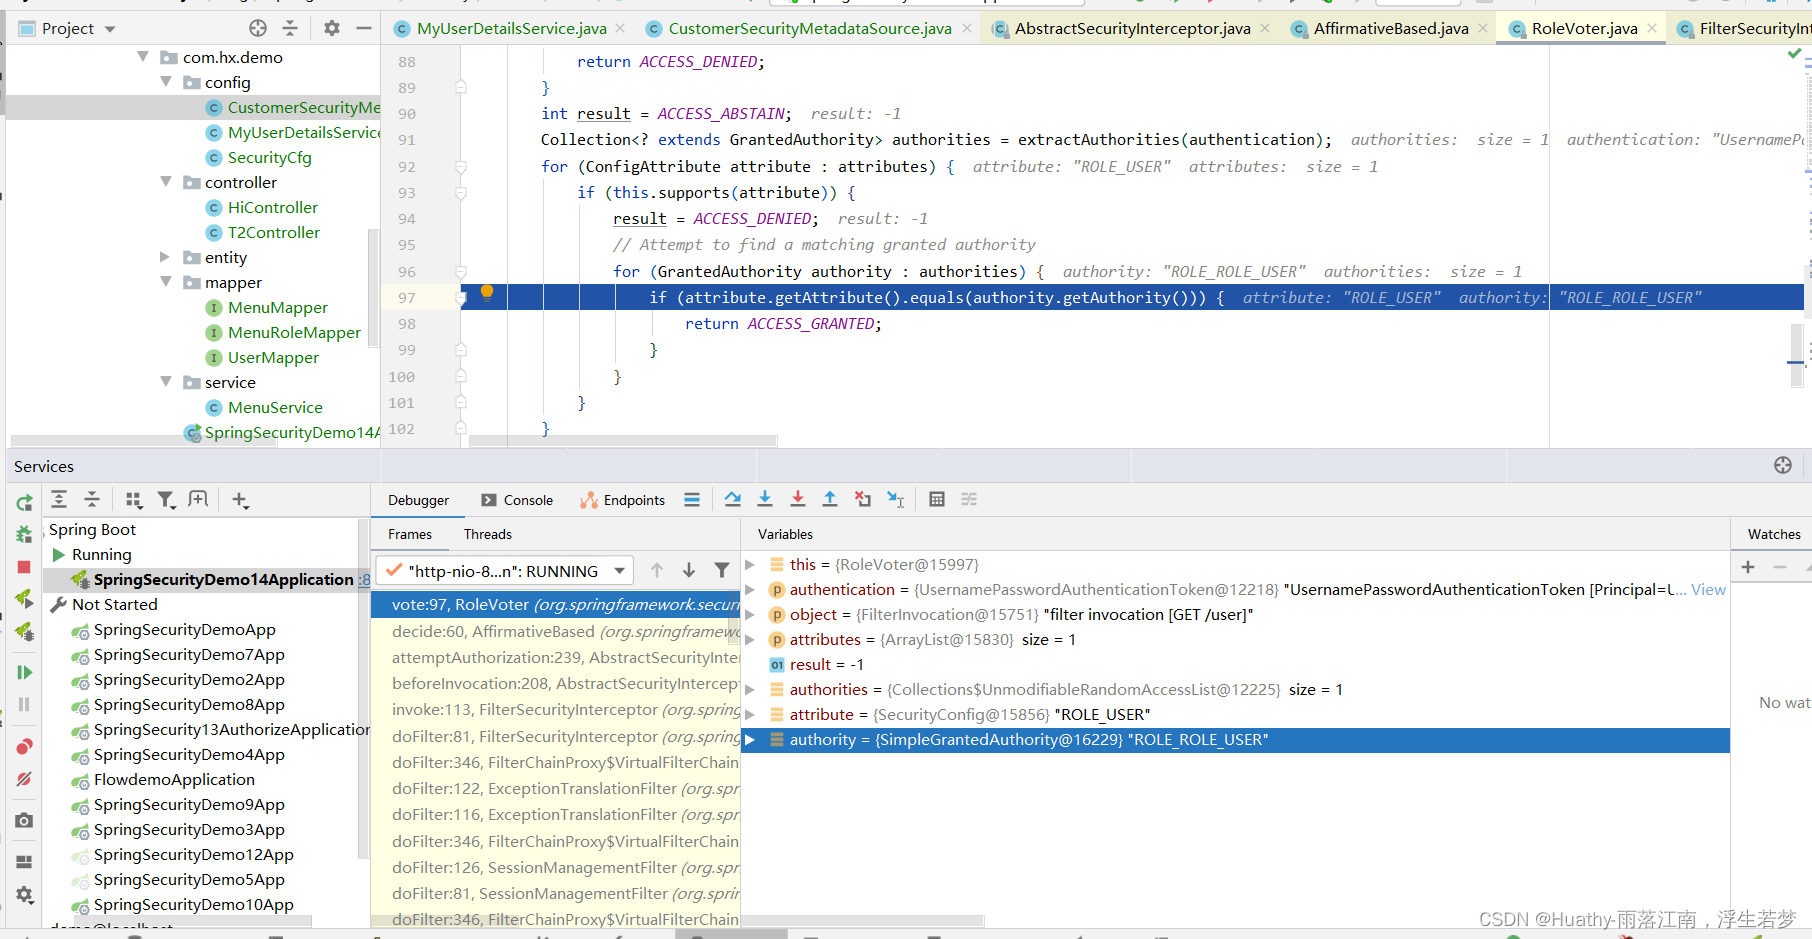
Task: Click the Pause Program icon
Action: coord(24,704)
